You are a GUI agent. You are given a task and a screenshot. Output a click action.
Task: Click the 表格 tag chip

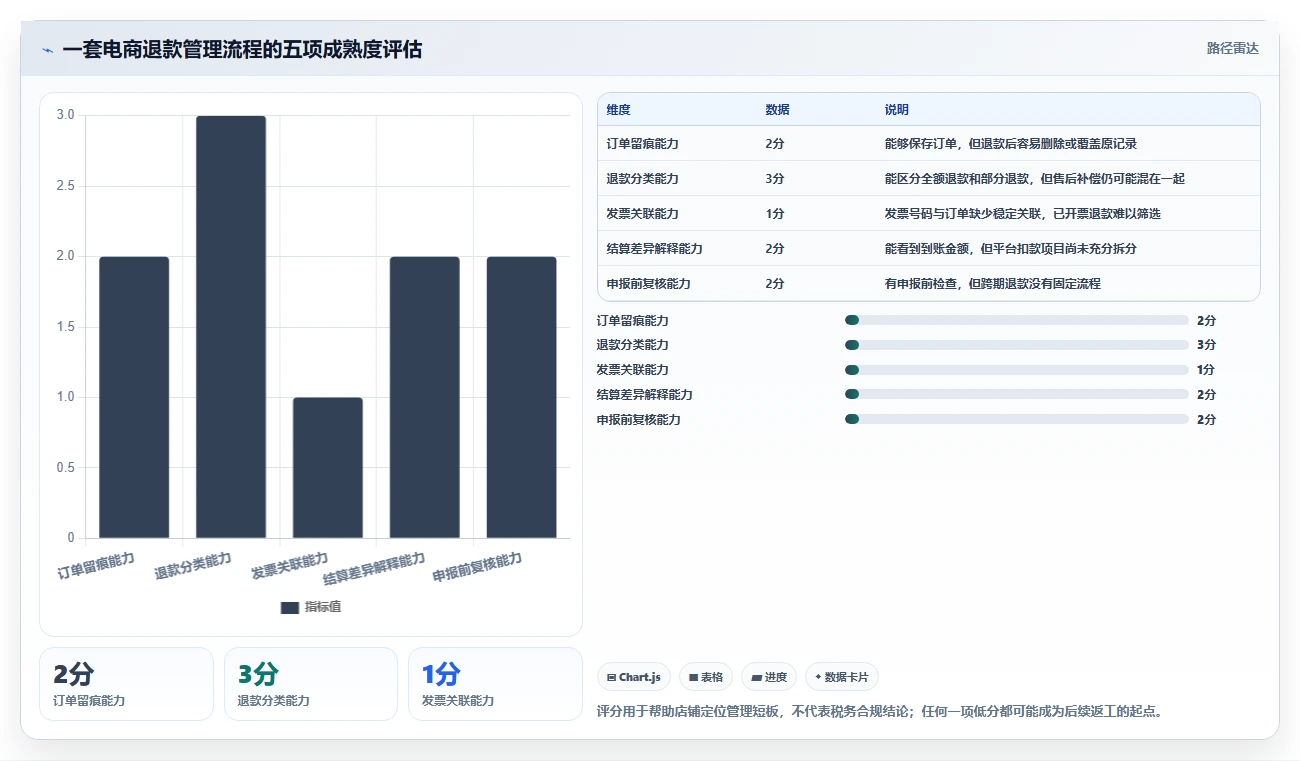[706, 677]
